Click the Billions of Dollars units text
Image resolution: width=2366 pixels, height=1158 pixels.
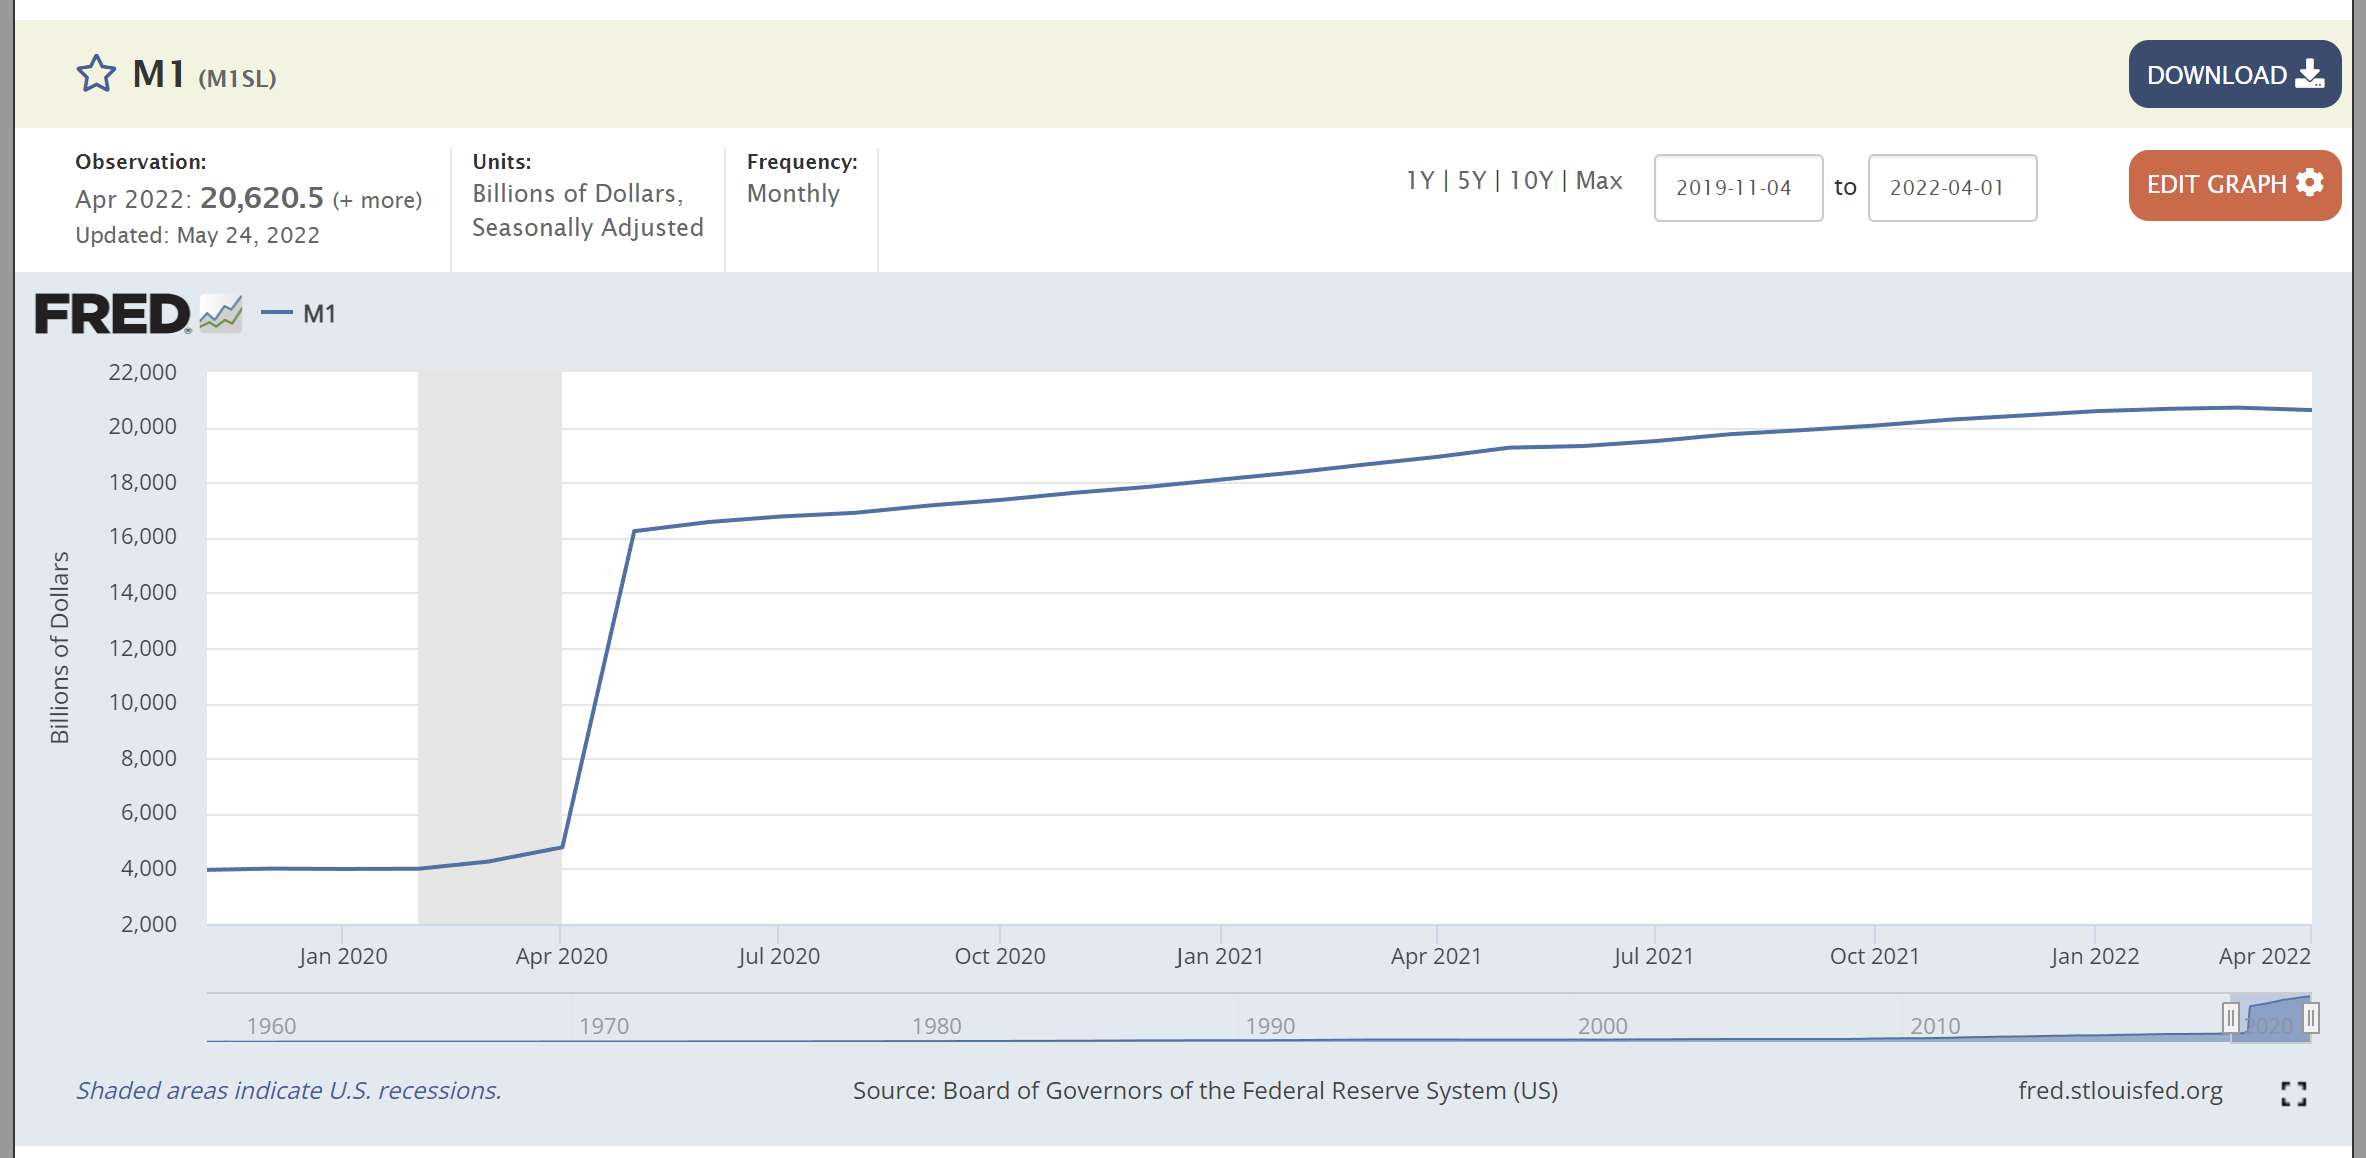coord(578,194)
